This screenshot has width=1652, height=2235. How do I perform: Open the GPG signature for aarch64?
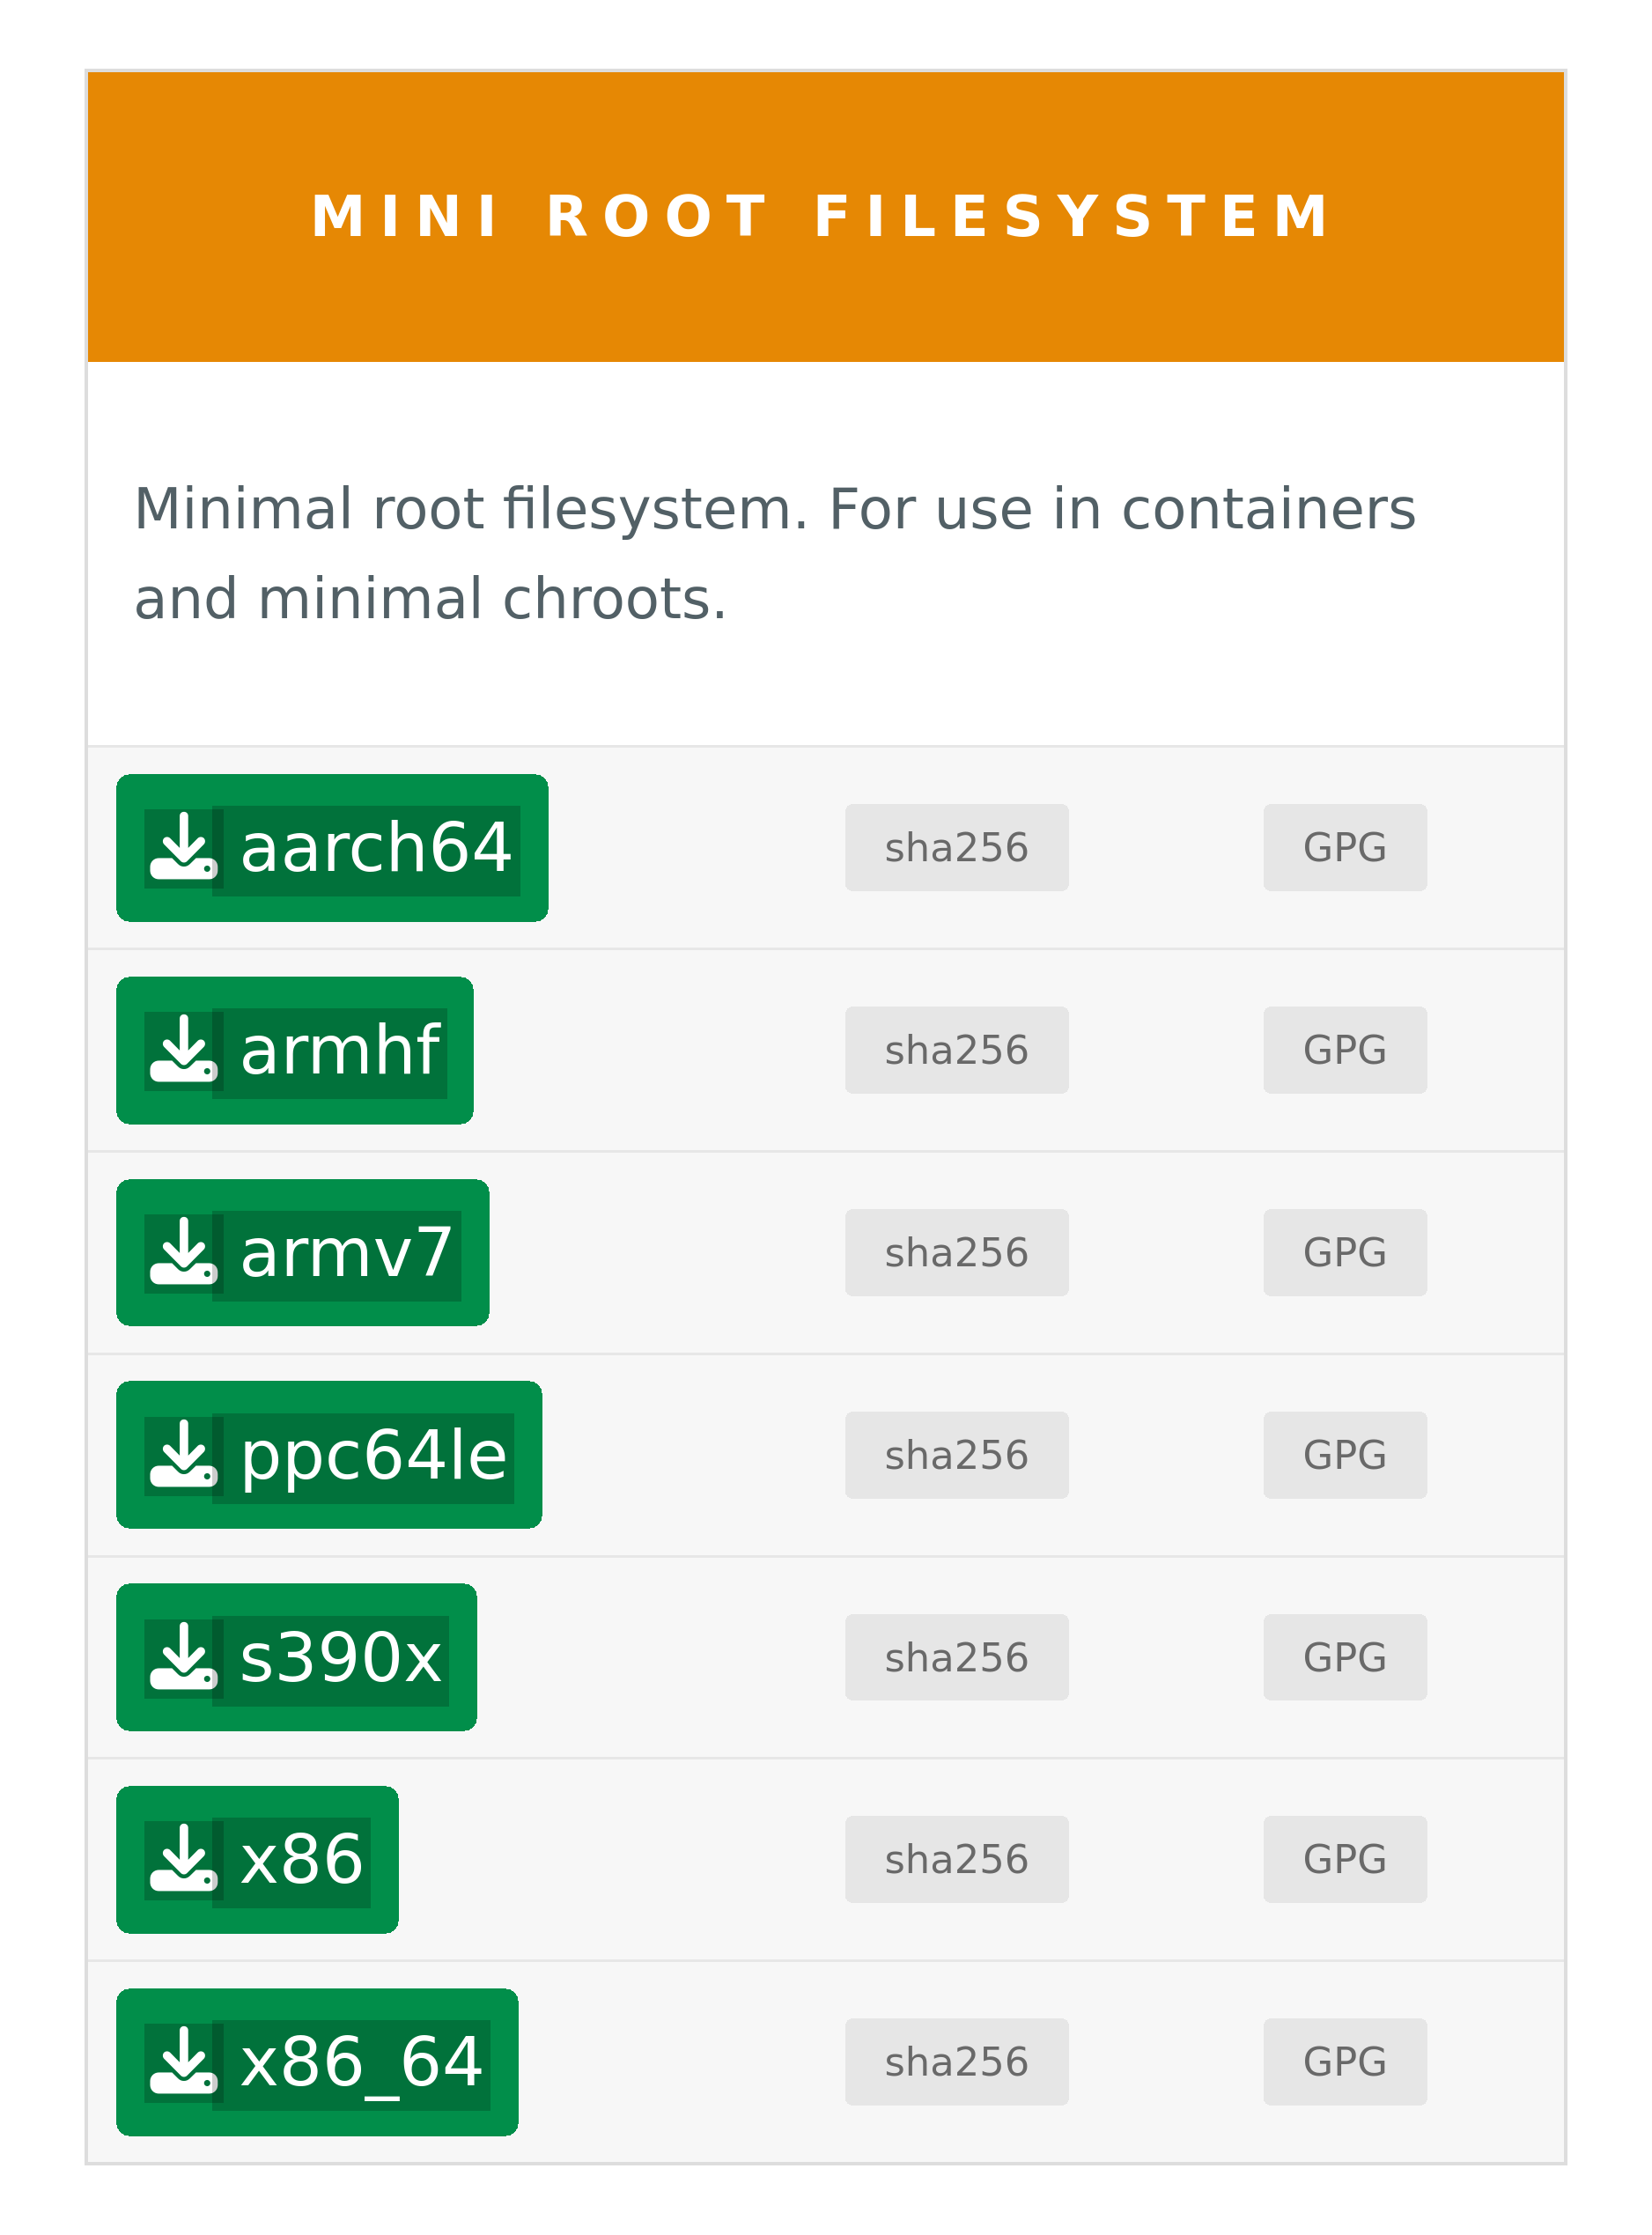pos(1344,848)
